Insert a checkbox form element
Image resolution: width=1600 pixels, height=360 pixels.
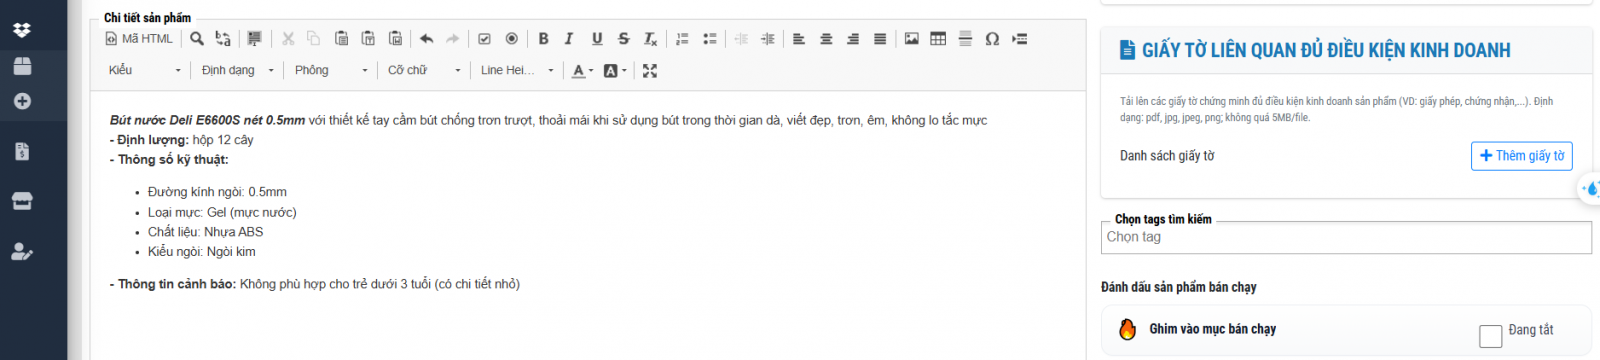(x=485, y=39)
